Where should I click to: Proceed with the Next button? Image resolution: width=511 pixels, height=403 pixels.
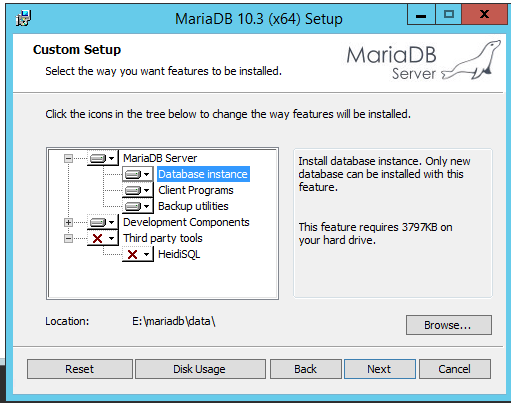pos(380,369)
